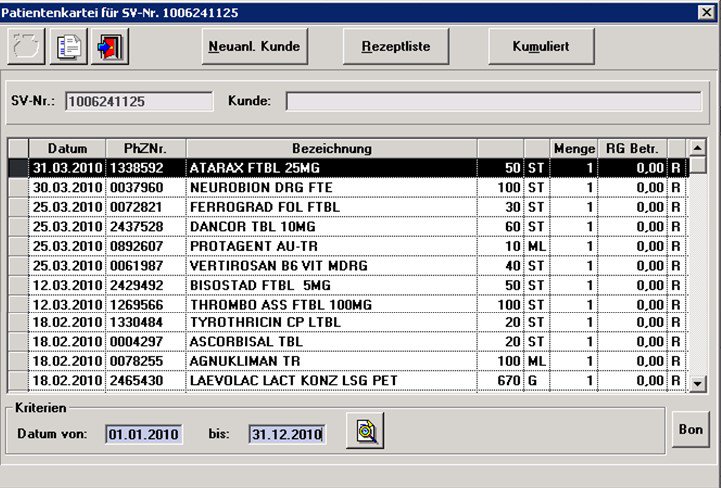
Task: Select the AGNUKLIMAN TR row
Action: pos(348,361)
